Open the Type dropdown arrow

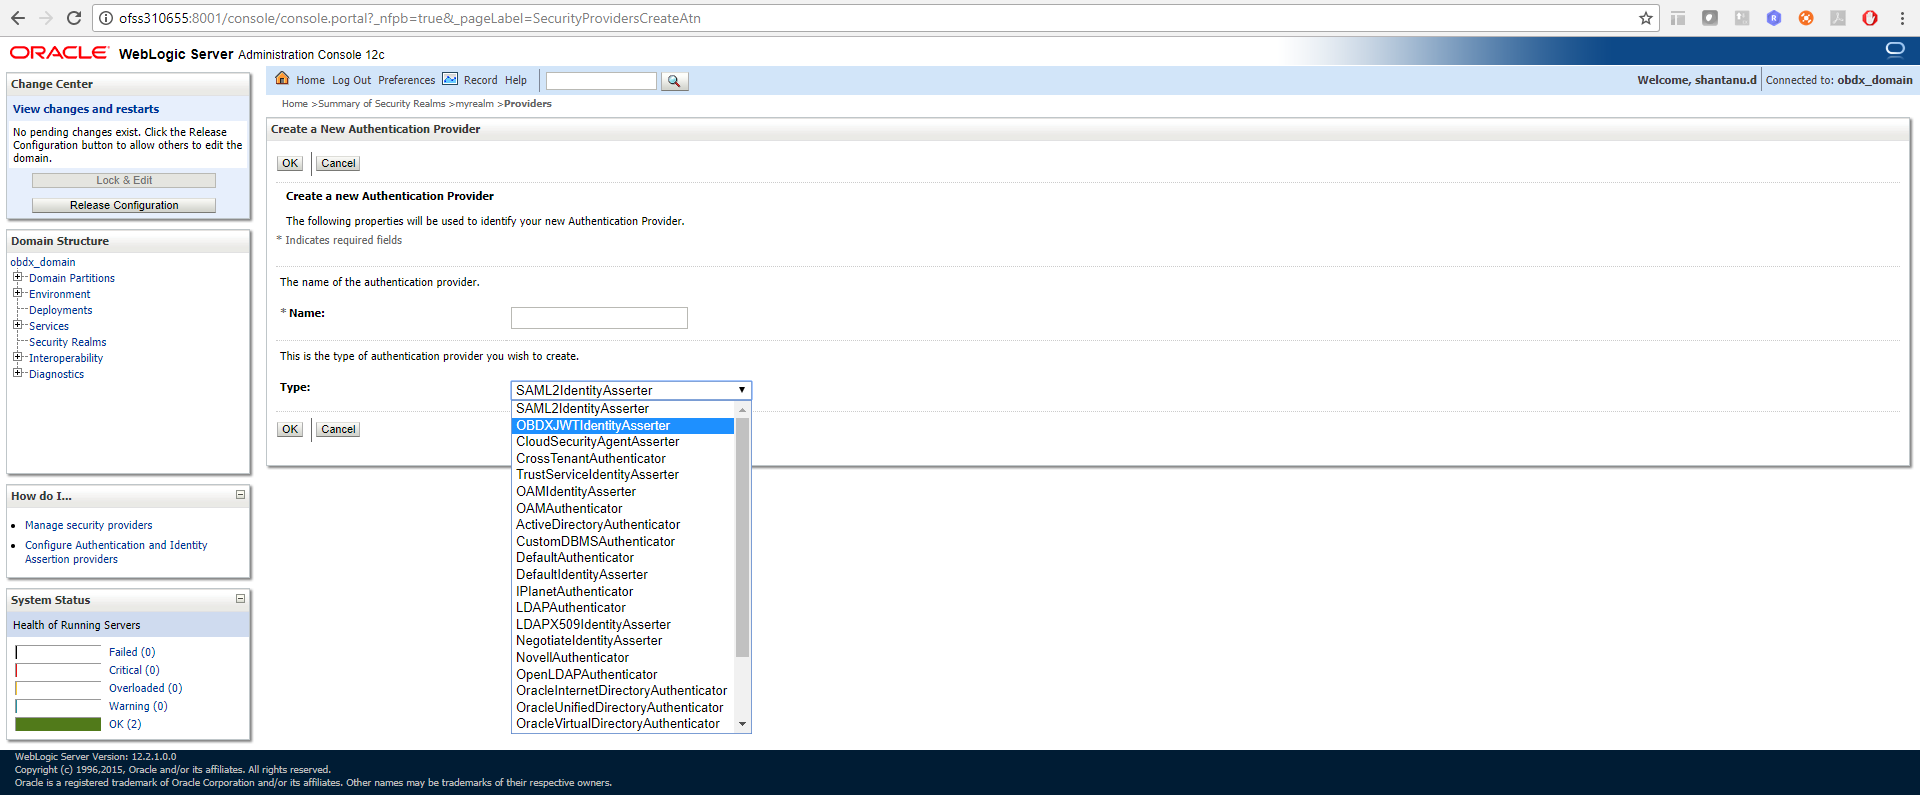click(742, 390)
